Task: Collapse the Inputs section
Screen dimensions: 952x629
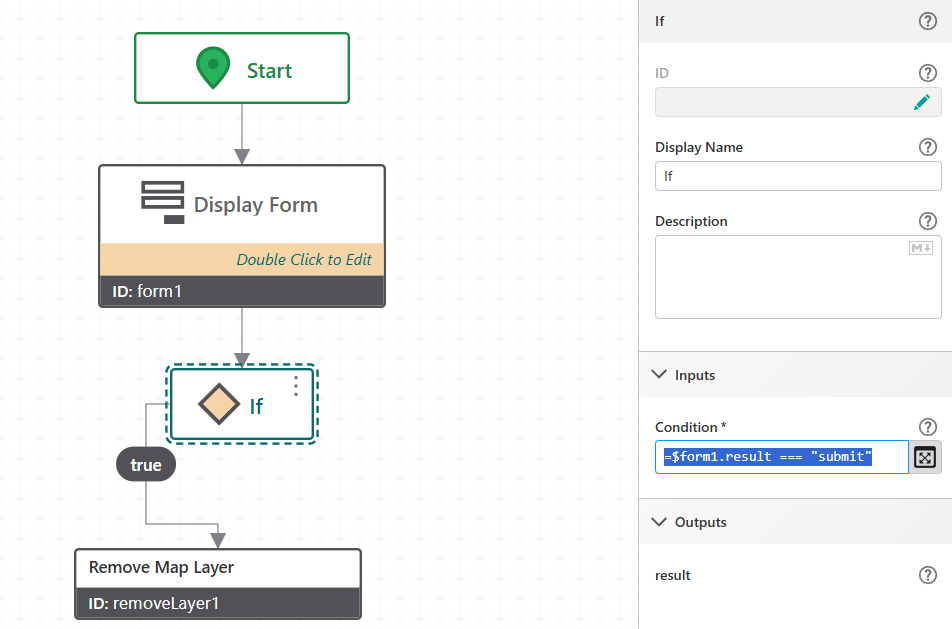Action: click(659, 375)
